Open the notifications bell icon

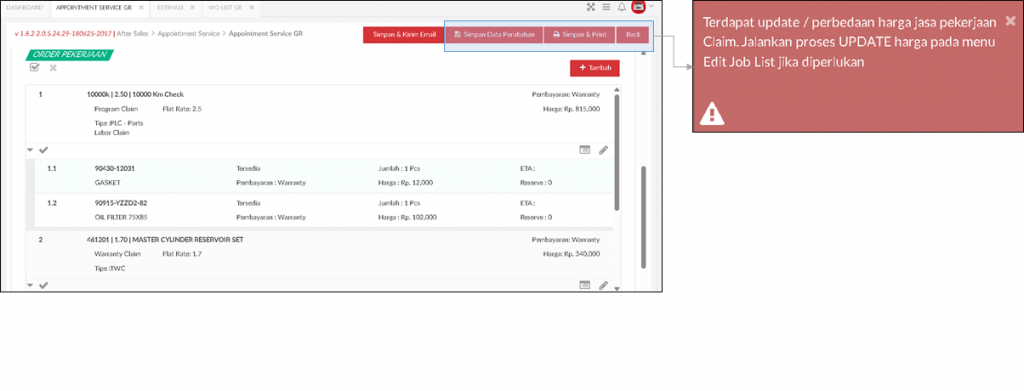click(x=622, y=7)
